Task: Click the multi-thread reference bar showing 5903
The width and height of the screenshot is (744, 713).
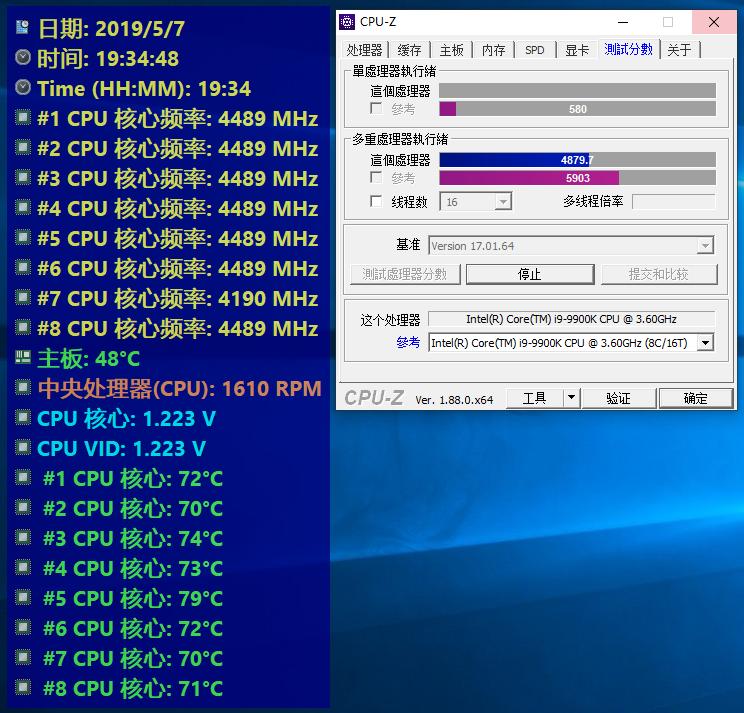Action: point(577,178)
